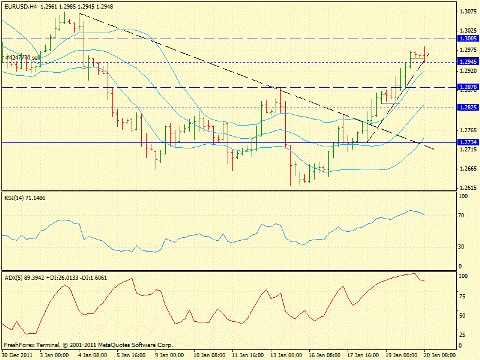Click the ADX scale value 75

462,296
